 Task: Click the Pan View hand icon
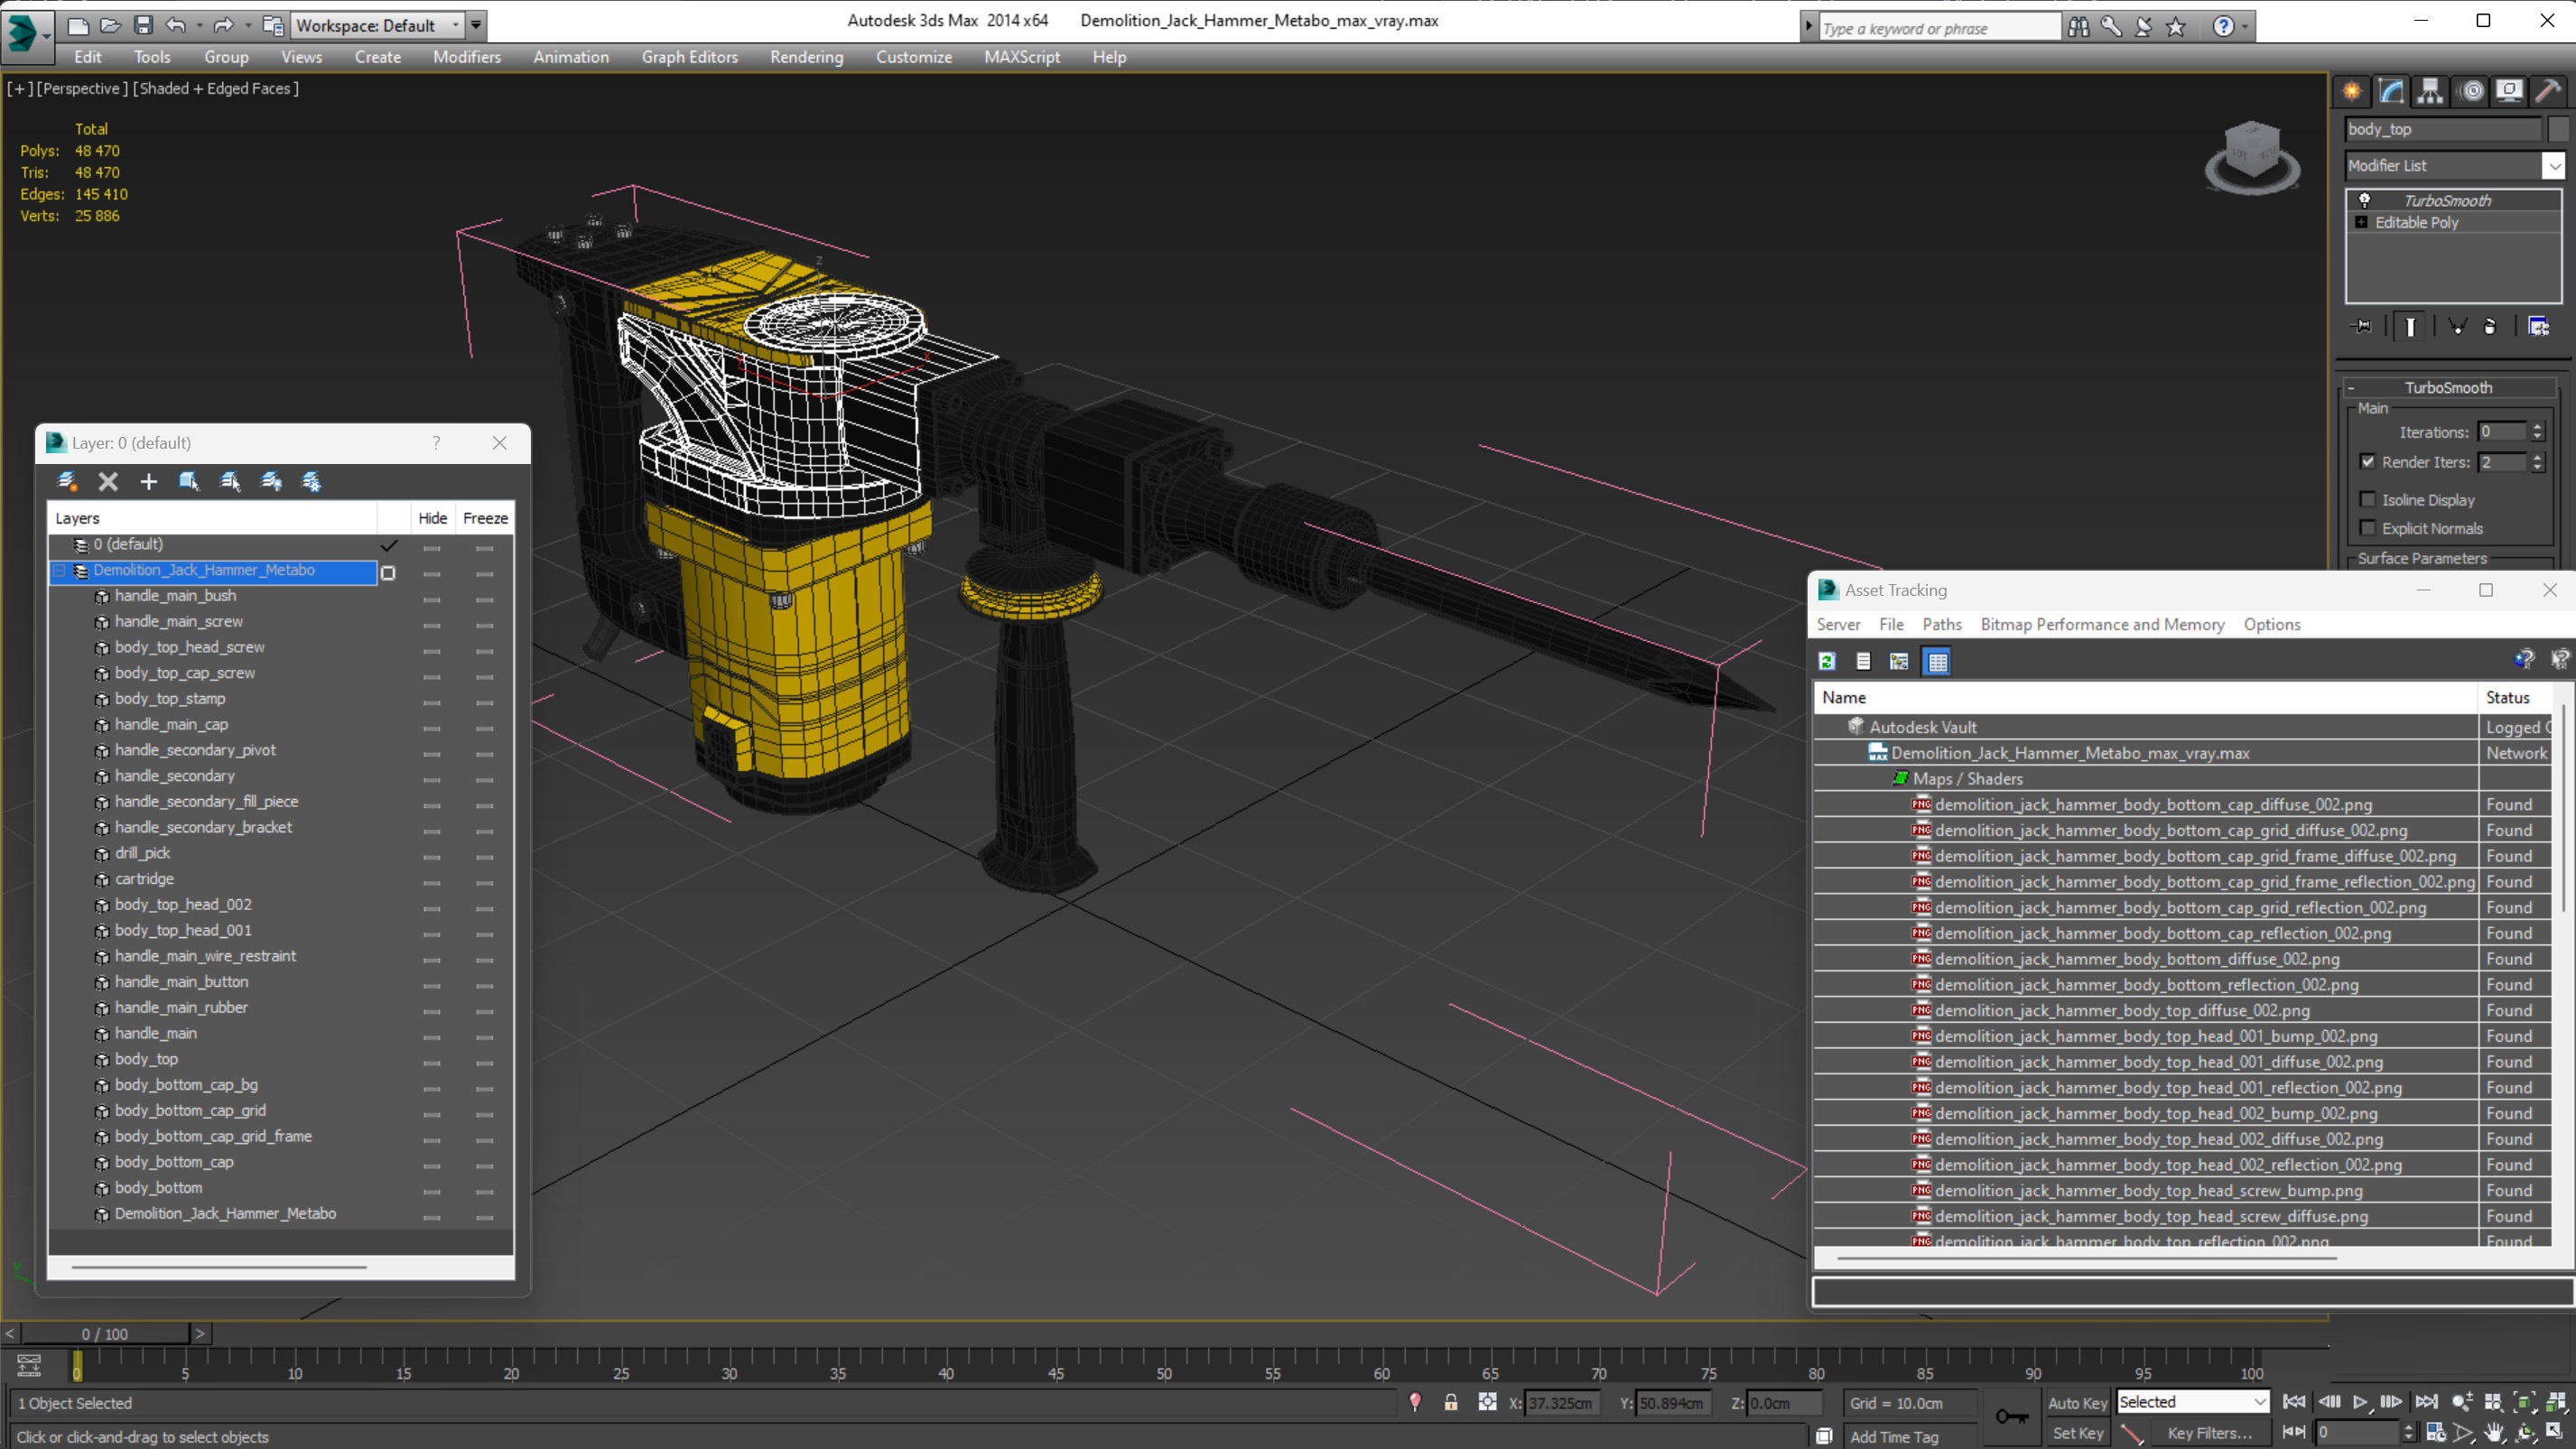coord(2493,1432)
